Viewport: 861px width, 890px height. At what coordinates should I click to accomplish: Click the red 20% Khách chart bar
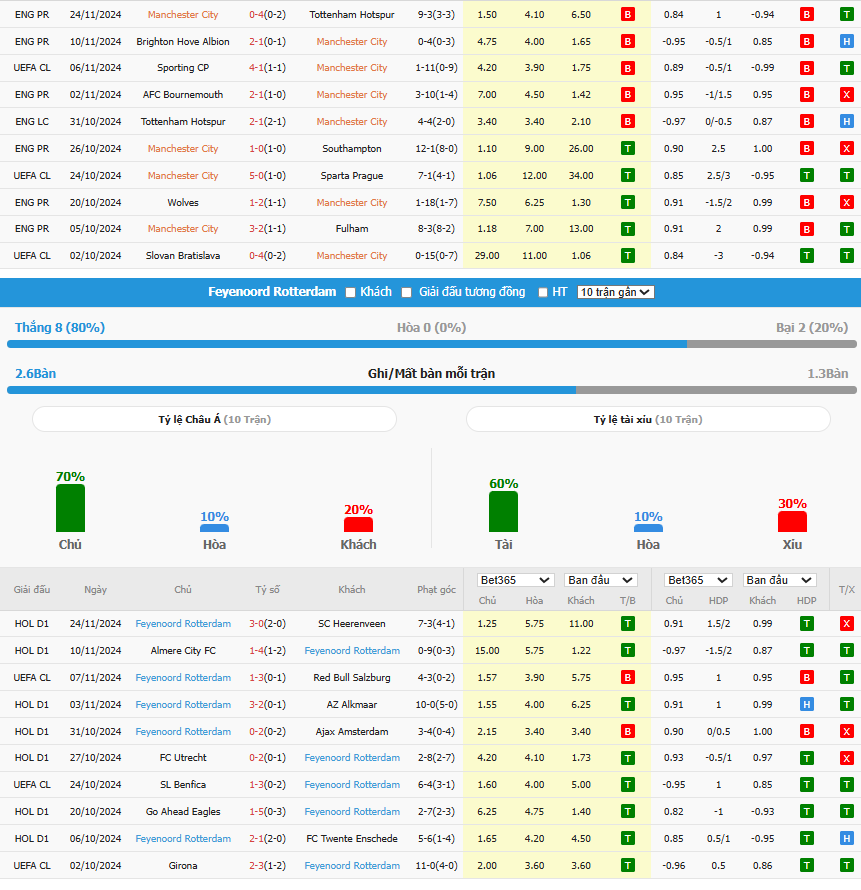point(359,525)
